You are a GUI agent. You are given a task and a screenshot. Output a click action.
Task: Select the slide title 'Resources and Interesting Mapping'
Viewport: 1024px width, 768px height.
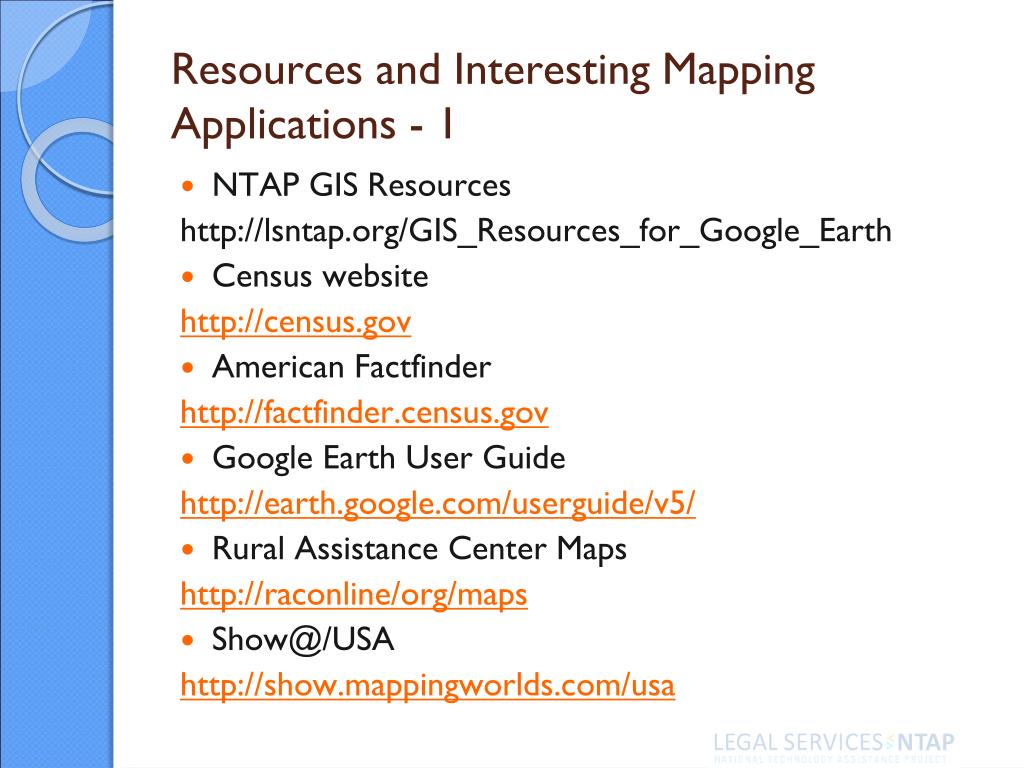pyautogui.click(x=494, y=71)
